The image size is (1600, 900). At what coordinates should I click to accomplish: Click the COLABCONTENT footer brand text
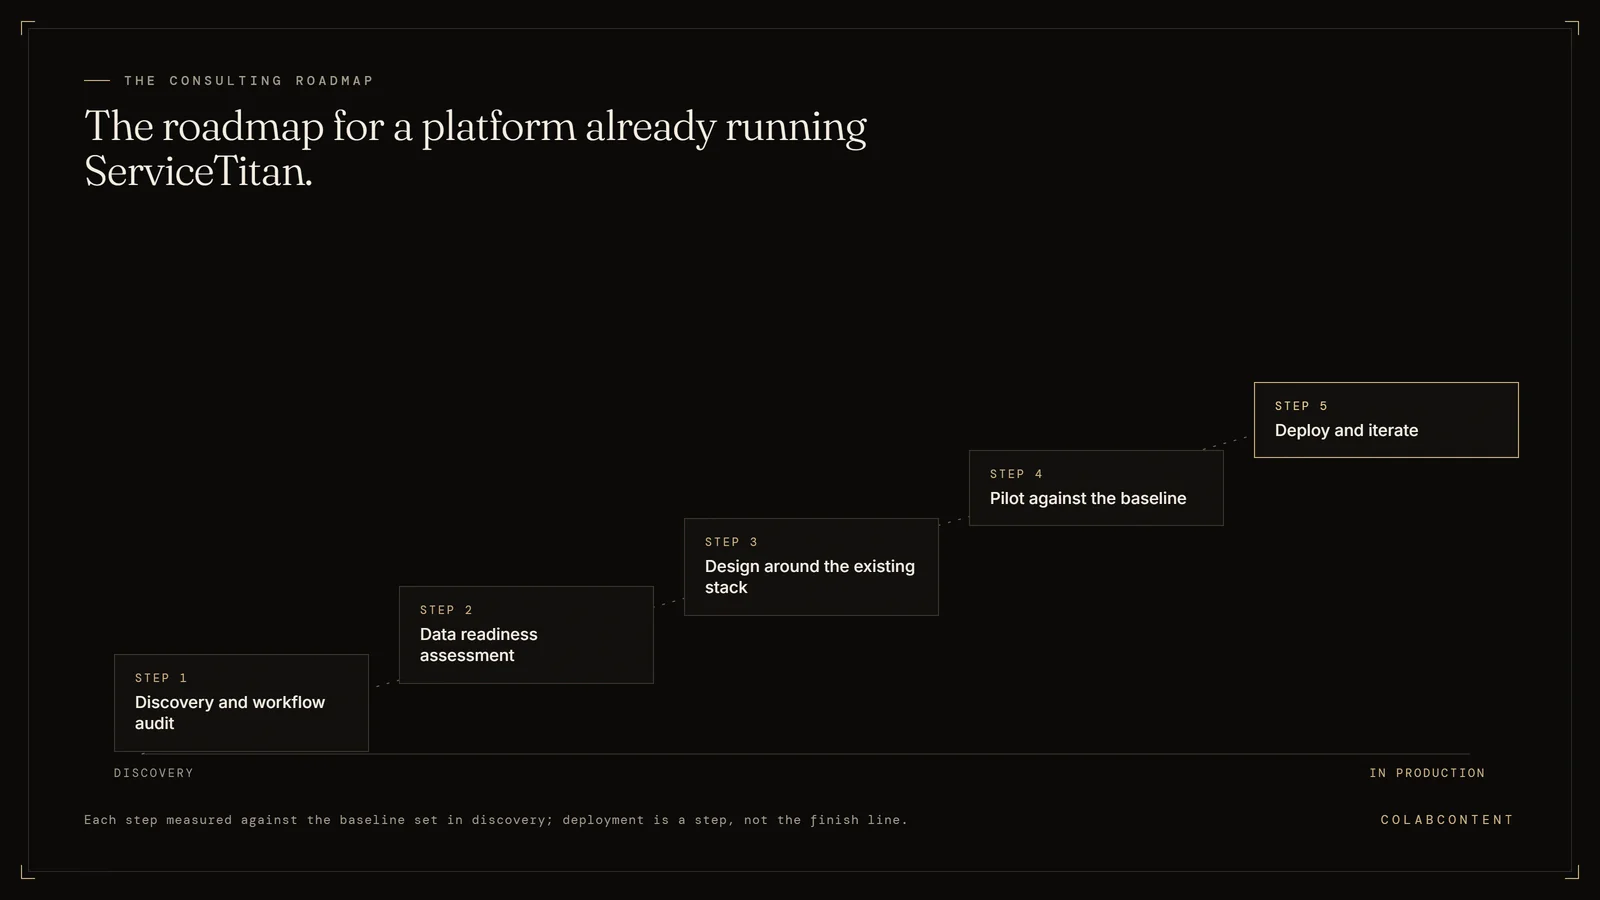tap(1447, 820)
